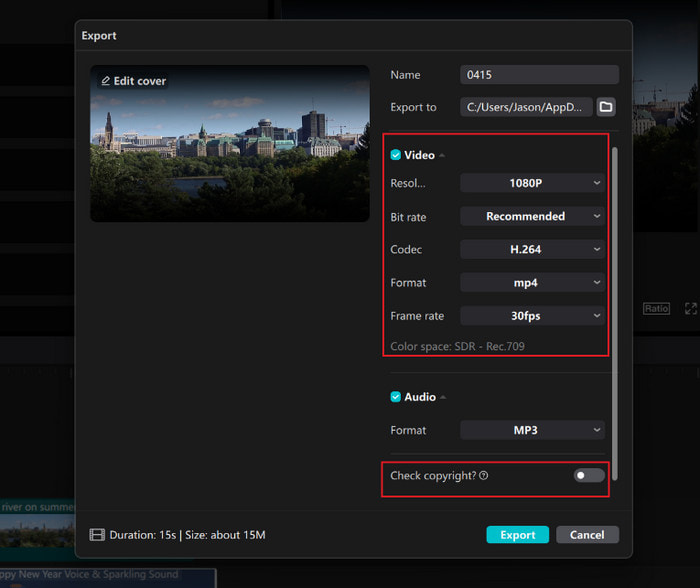Click the cover image thumbnail of the city

click(229, 143)
